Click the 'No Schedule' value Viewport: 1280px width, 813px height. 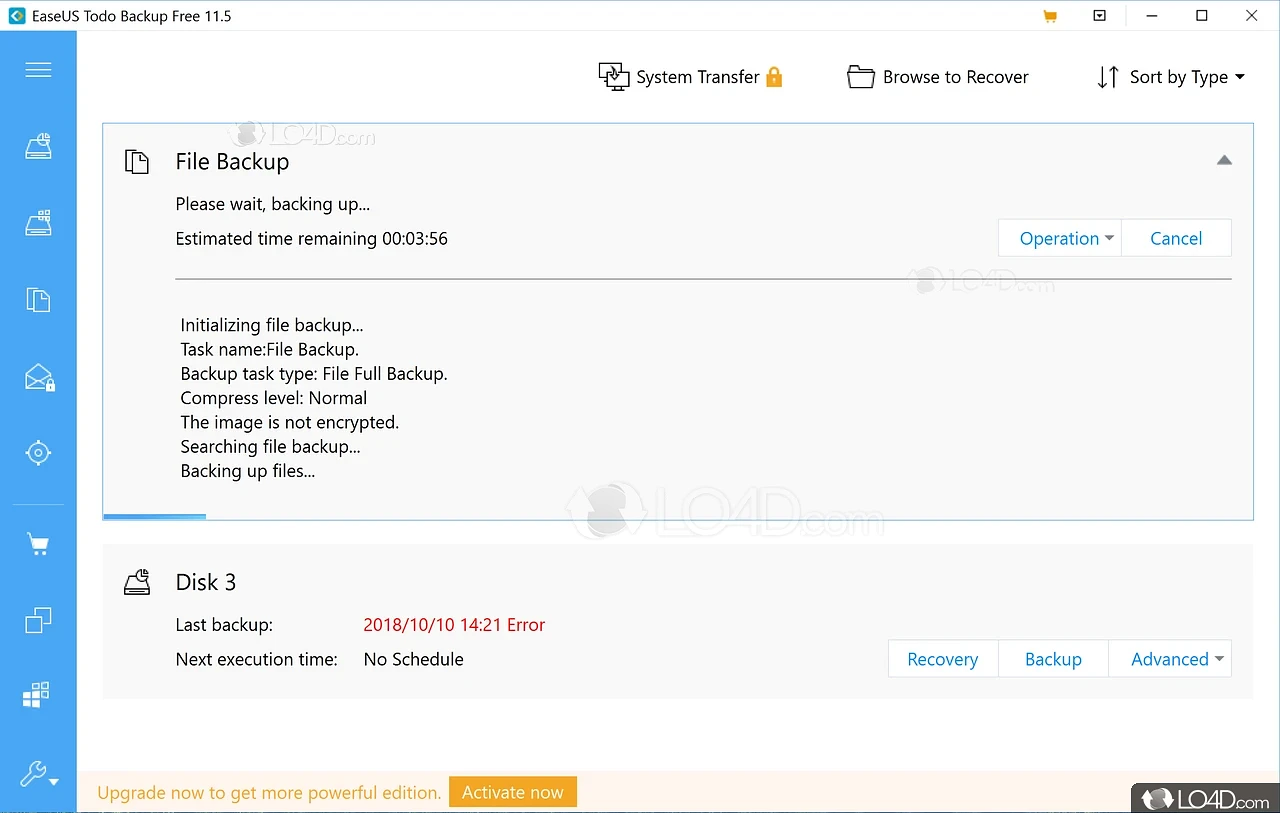pos(414,659)
